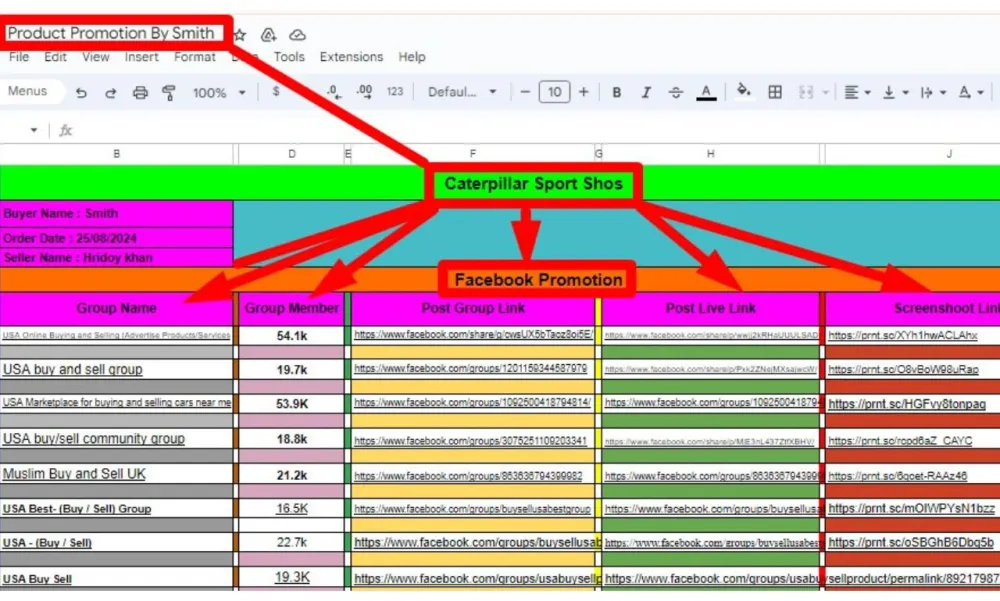Click into the formula bar

(536, 130)
